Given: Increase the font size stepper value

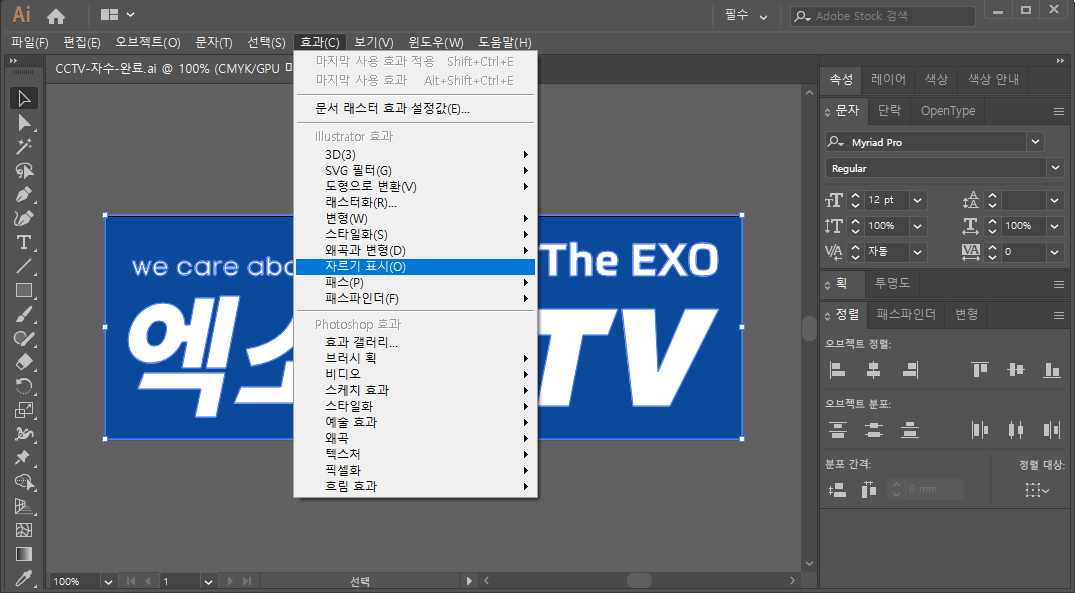Looking at the screenshot, I should 855,195.
